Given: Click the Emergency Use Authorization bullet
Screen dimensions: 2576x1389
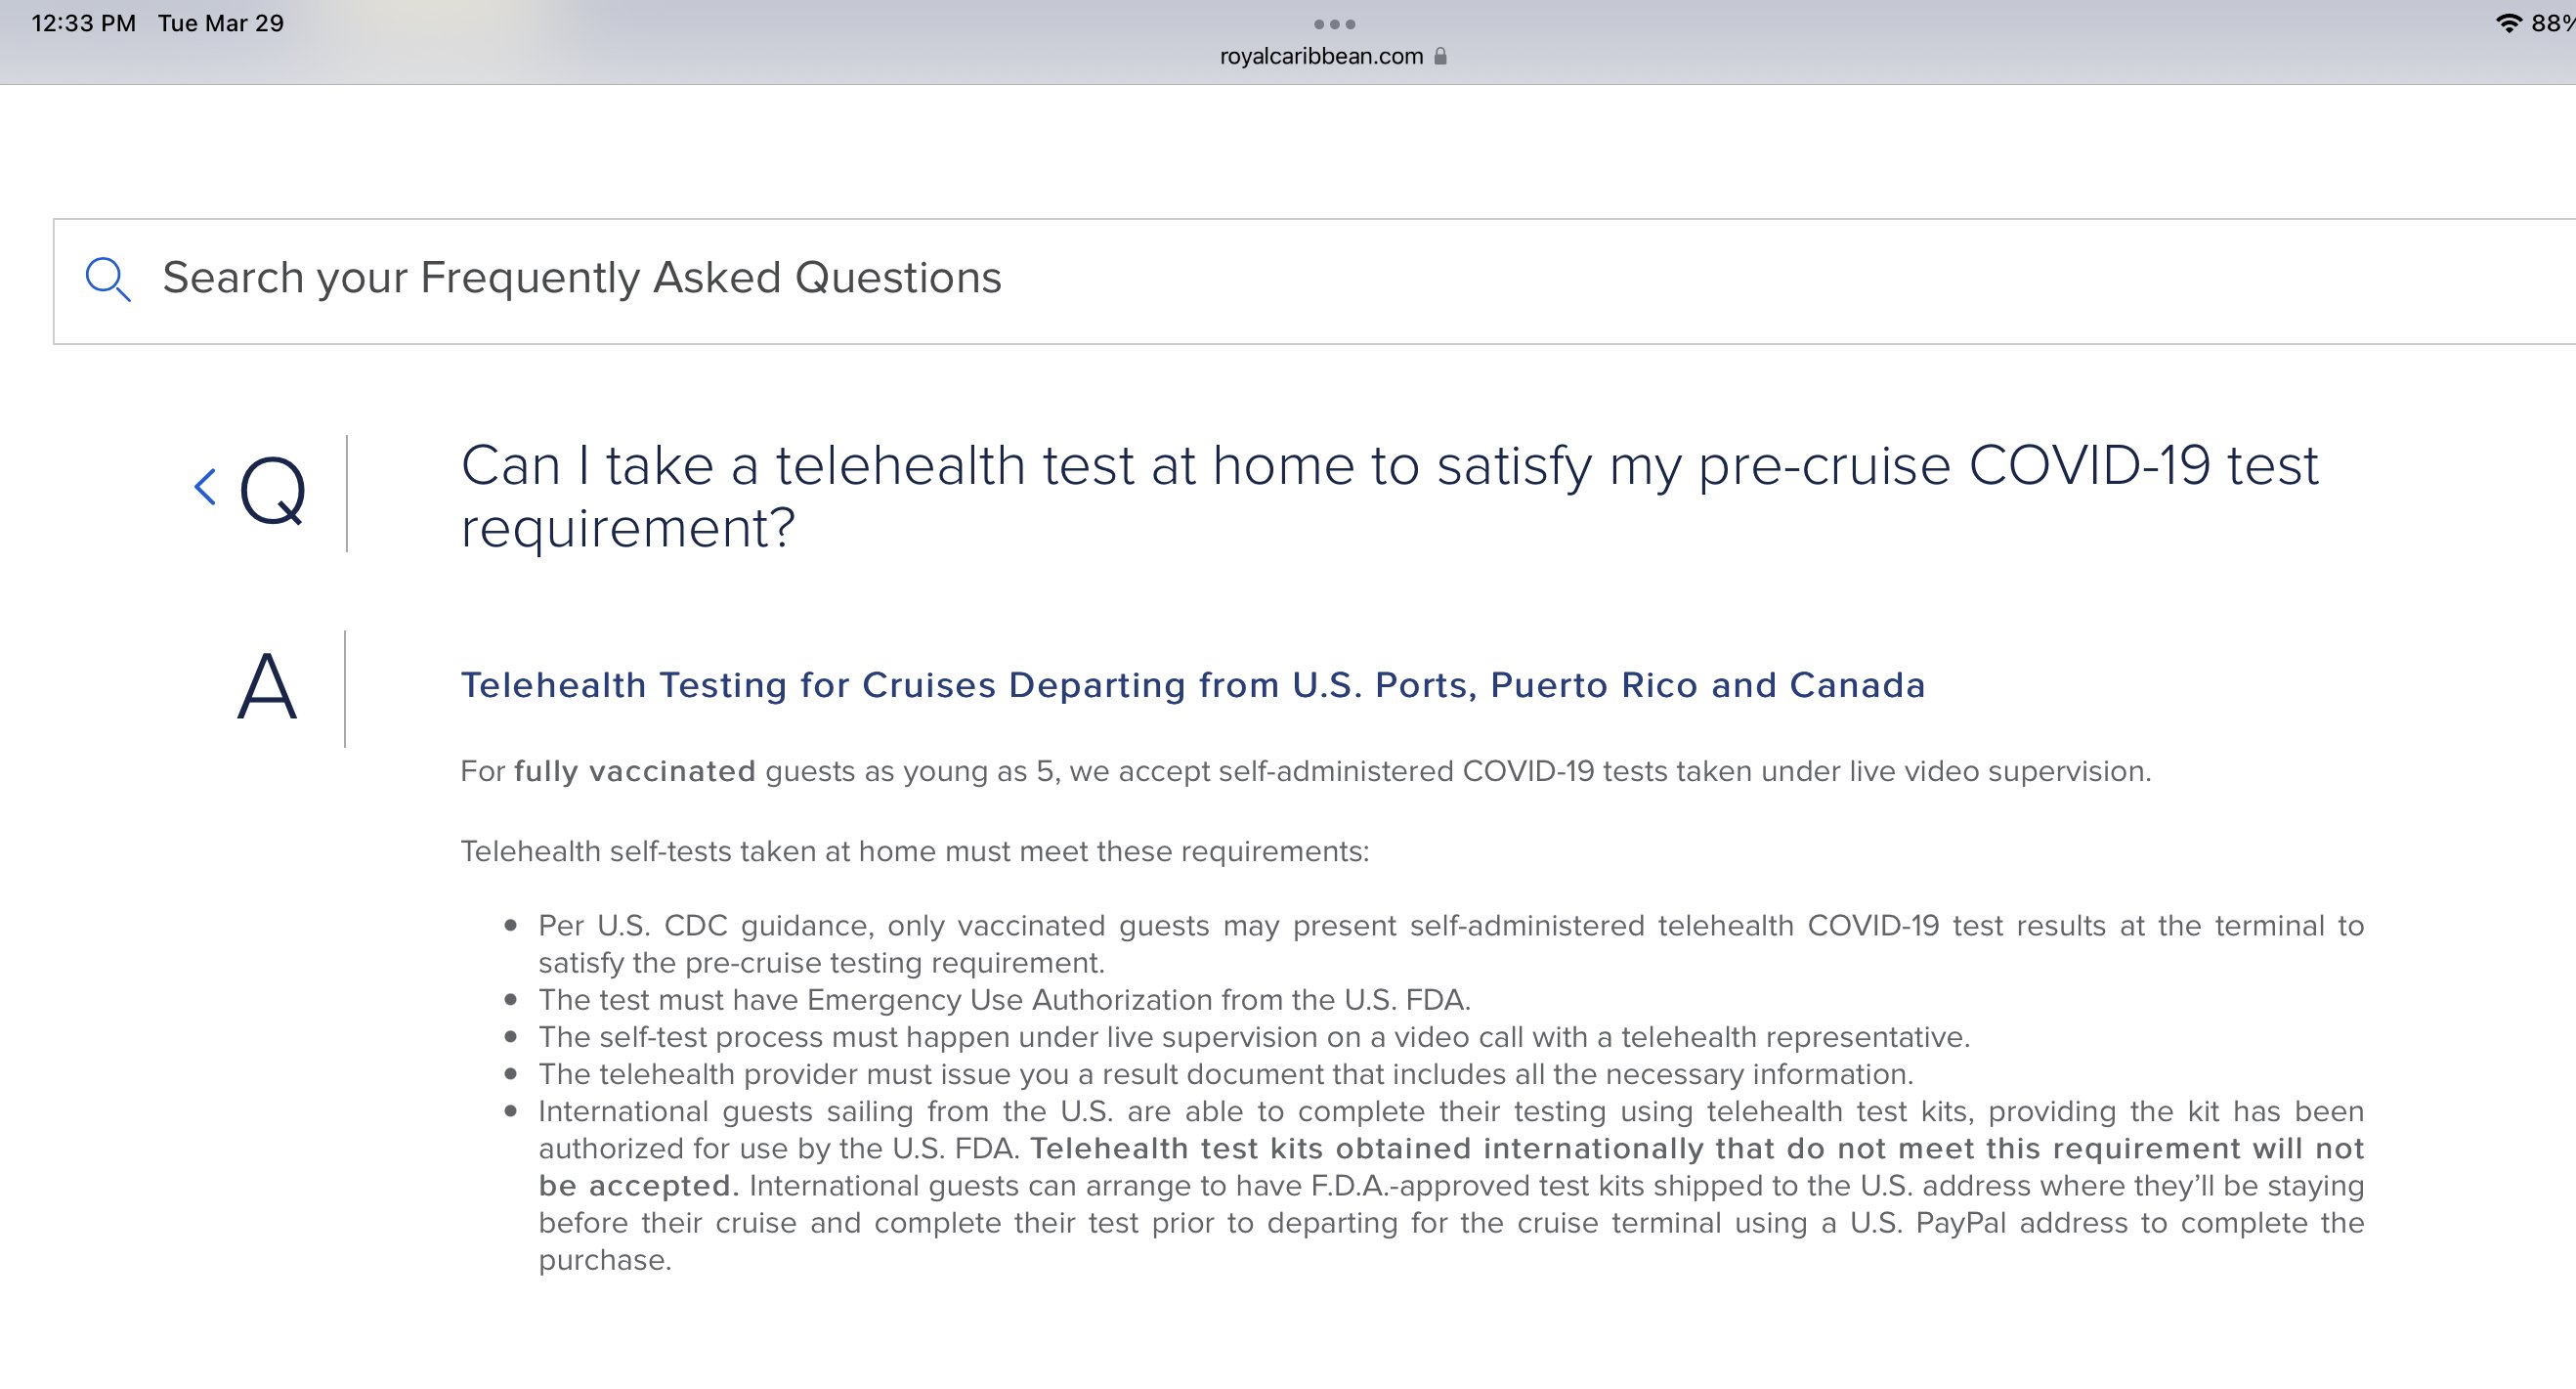Looking at the screenshot, I should point(1004,1000).
